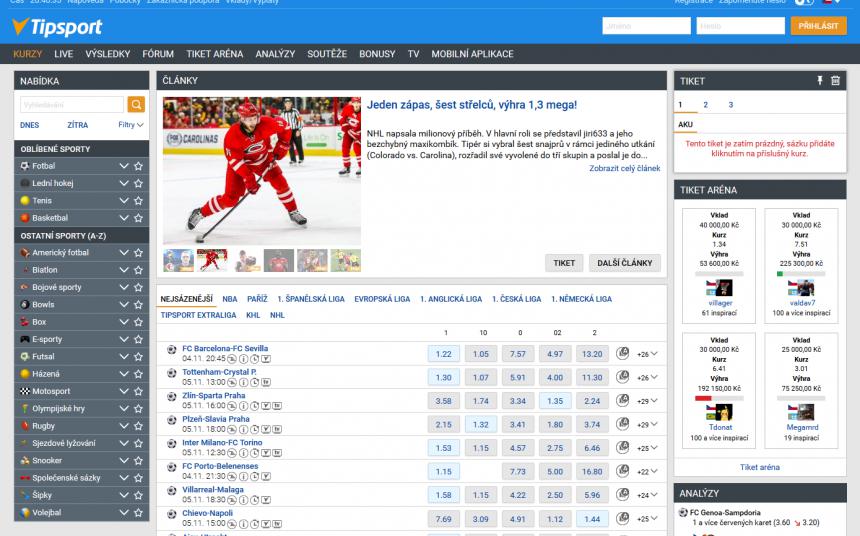Filter offers by DNES
The height and width of the screenshot is (536, 860).
[30, 125]
